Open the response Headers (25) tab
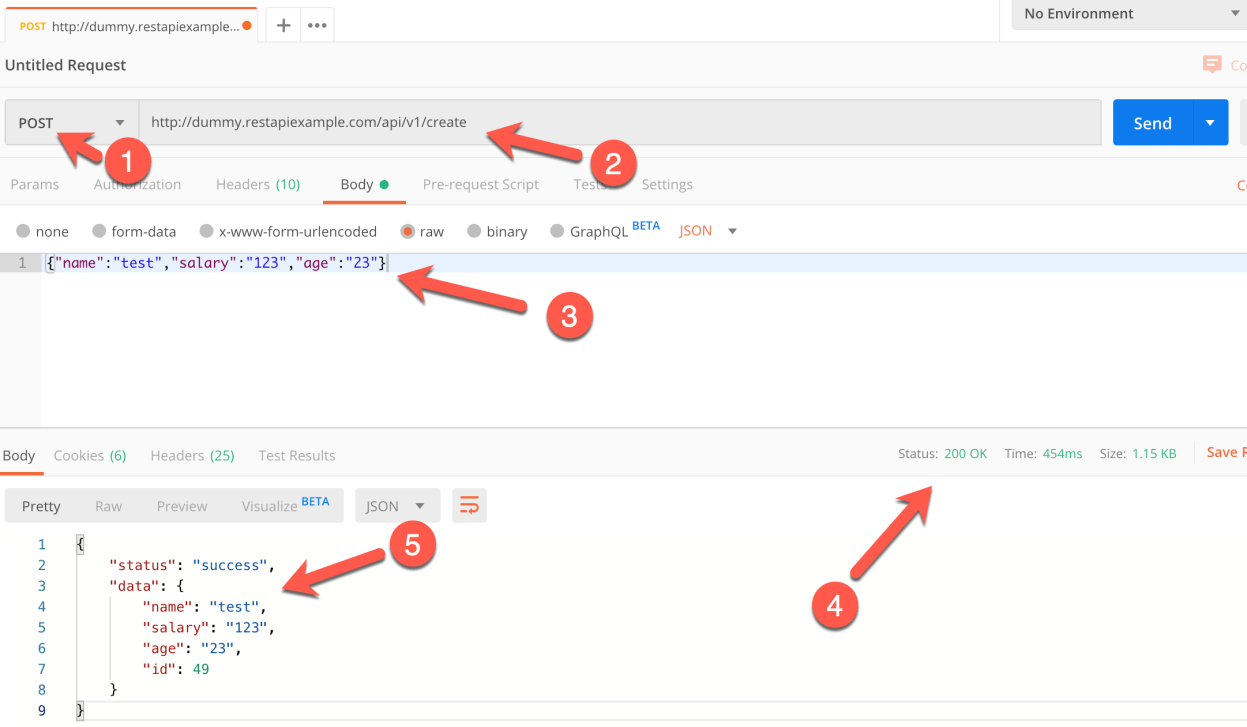Screen dimensions: 1247x727 192,455
